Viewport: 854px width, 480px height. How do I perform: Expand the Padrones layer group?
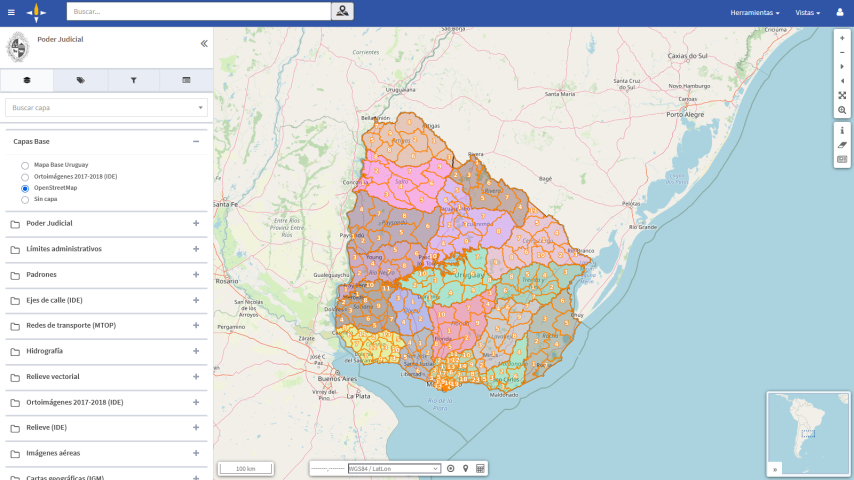196,275
